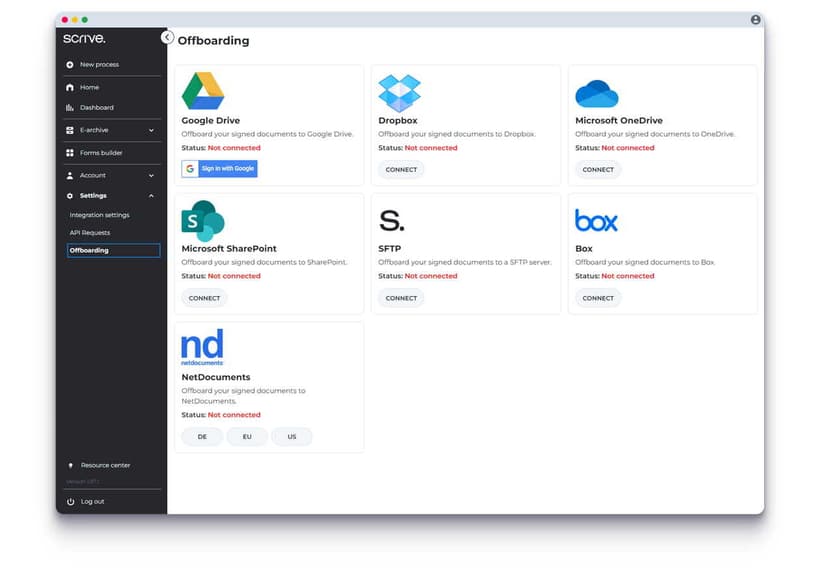Image resolution: width=828 pixels, height=570 pixels.
Task: Open API Requests submenu item
Action: click(90, 232)
